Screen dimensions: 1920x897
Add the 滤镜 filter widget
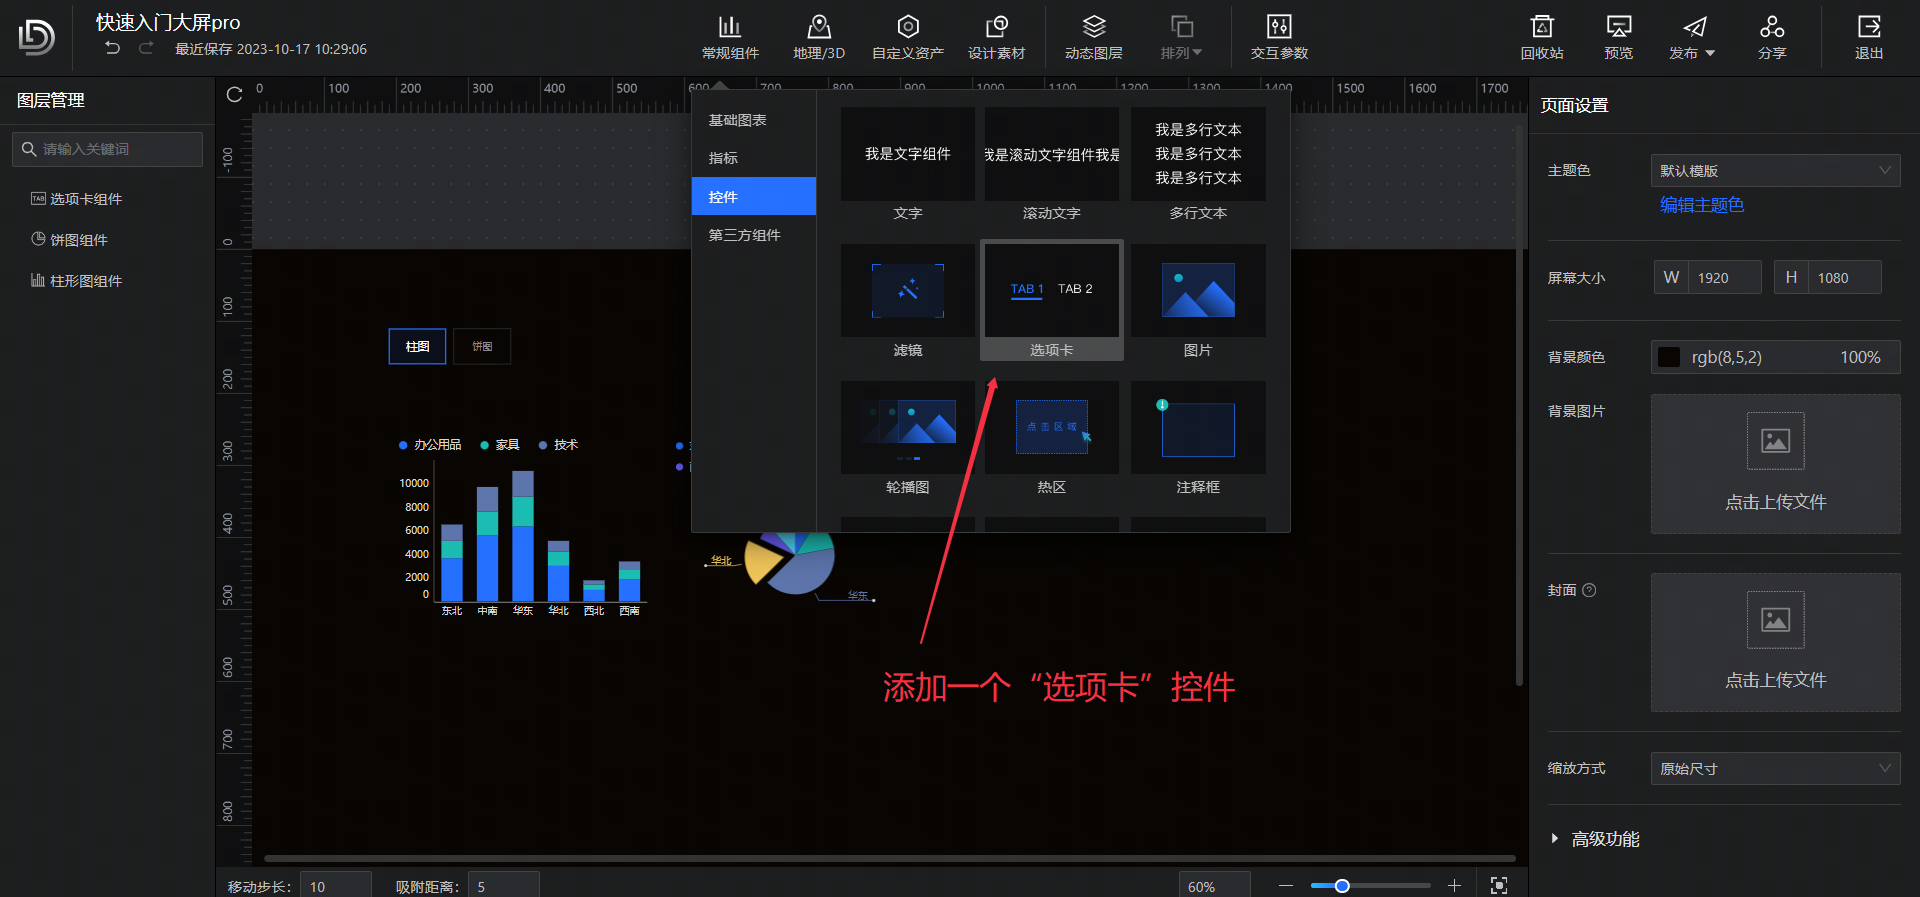(907, 301)
